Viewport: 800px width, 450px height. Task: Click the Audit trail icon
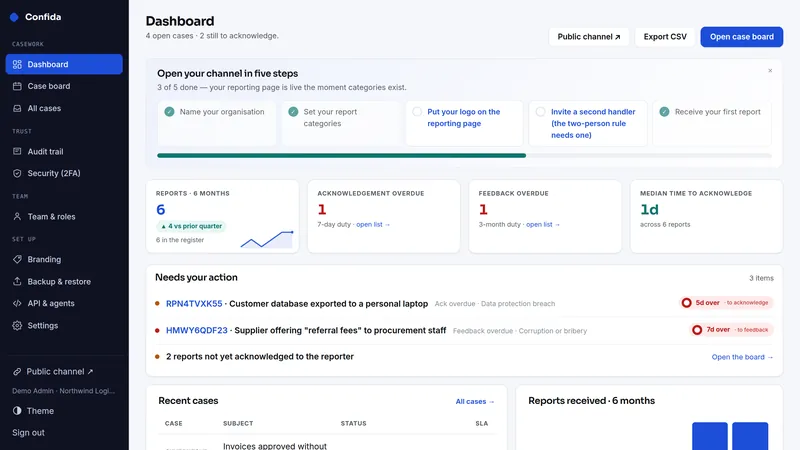pos(17,152)
